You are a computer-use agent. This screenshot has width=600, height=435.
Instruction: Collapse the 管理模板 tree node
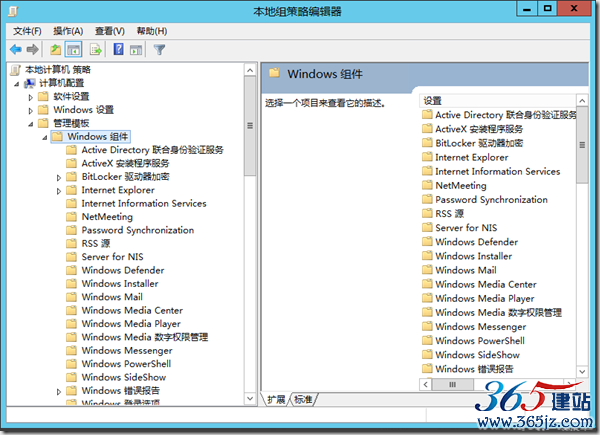pyautogui.click(x=31, y=124)
